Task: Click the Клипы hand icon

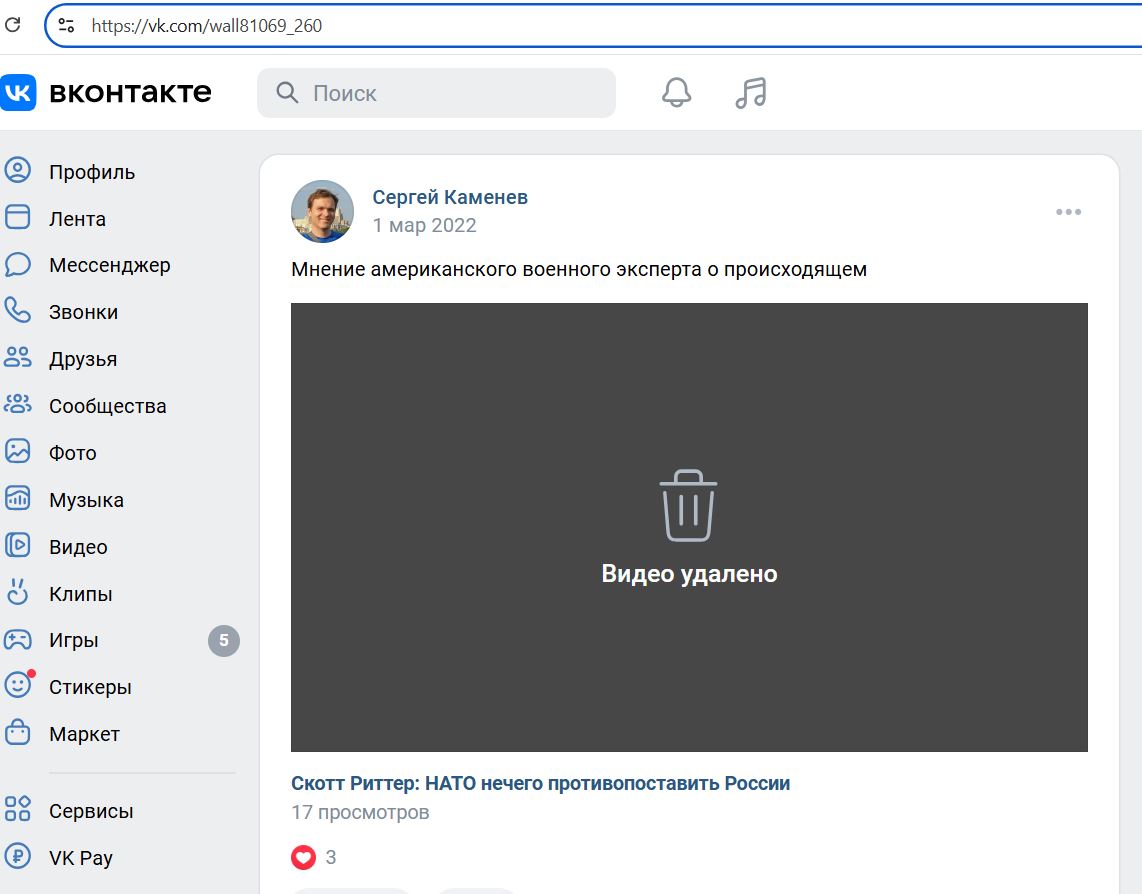Action: pyautogui.click(x=17, y=593)
